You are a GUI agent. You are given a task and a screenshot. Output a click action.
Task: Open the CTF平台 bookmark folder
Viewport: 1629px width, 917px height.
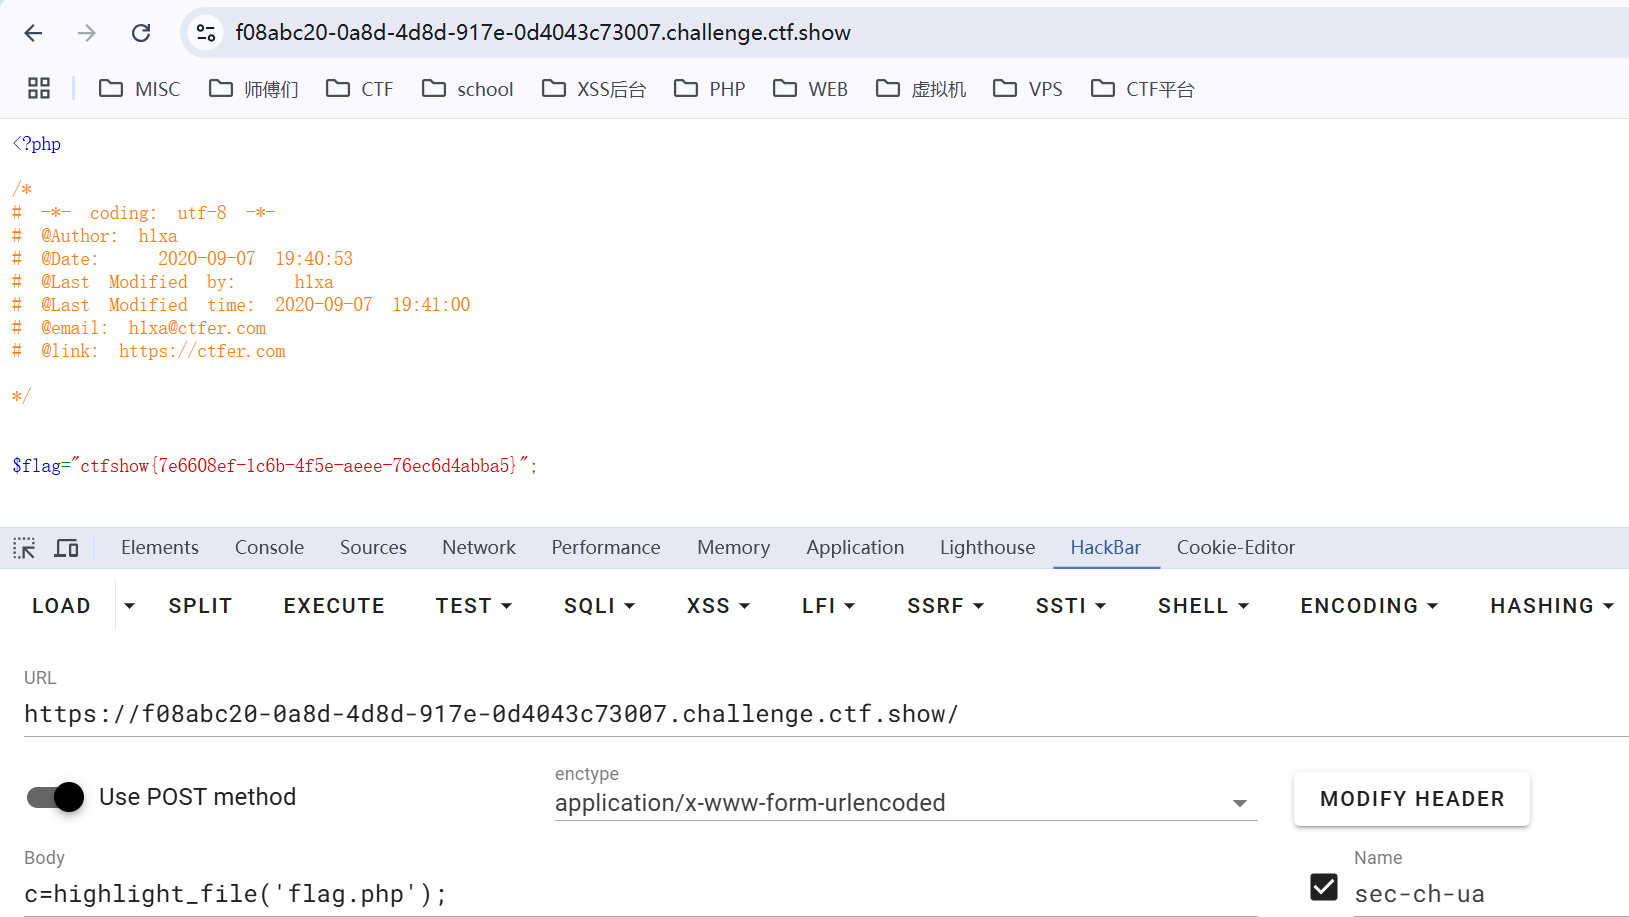[1143, 89]
